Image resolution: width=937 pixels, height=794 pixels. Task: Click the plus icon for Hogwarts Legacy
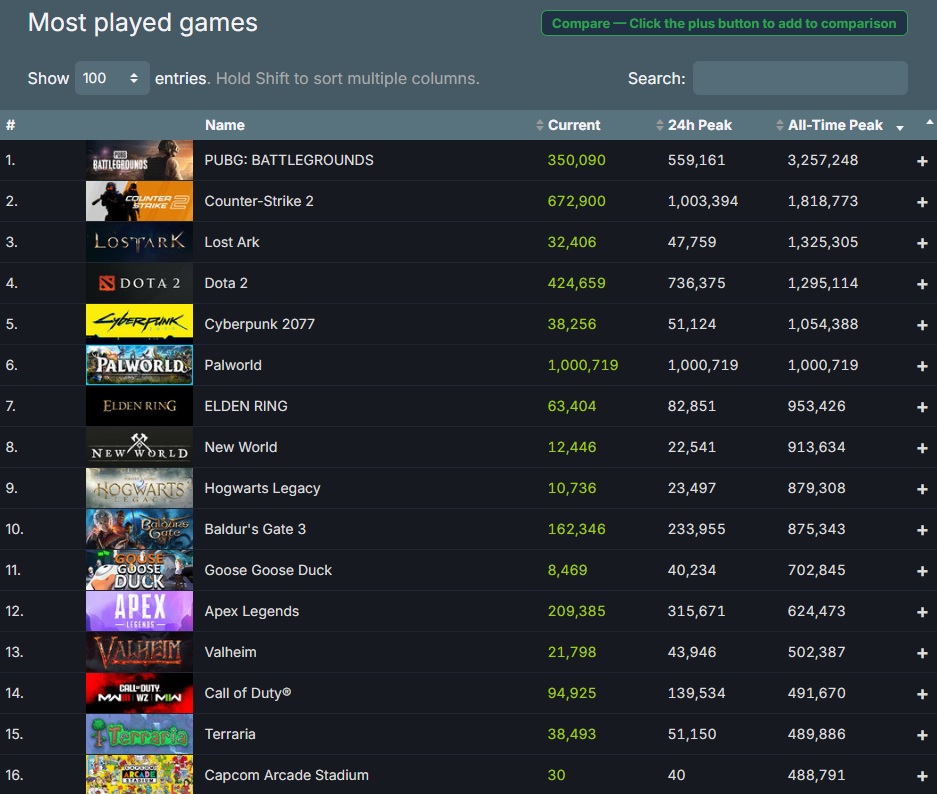click(x=922, y=489)
